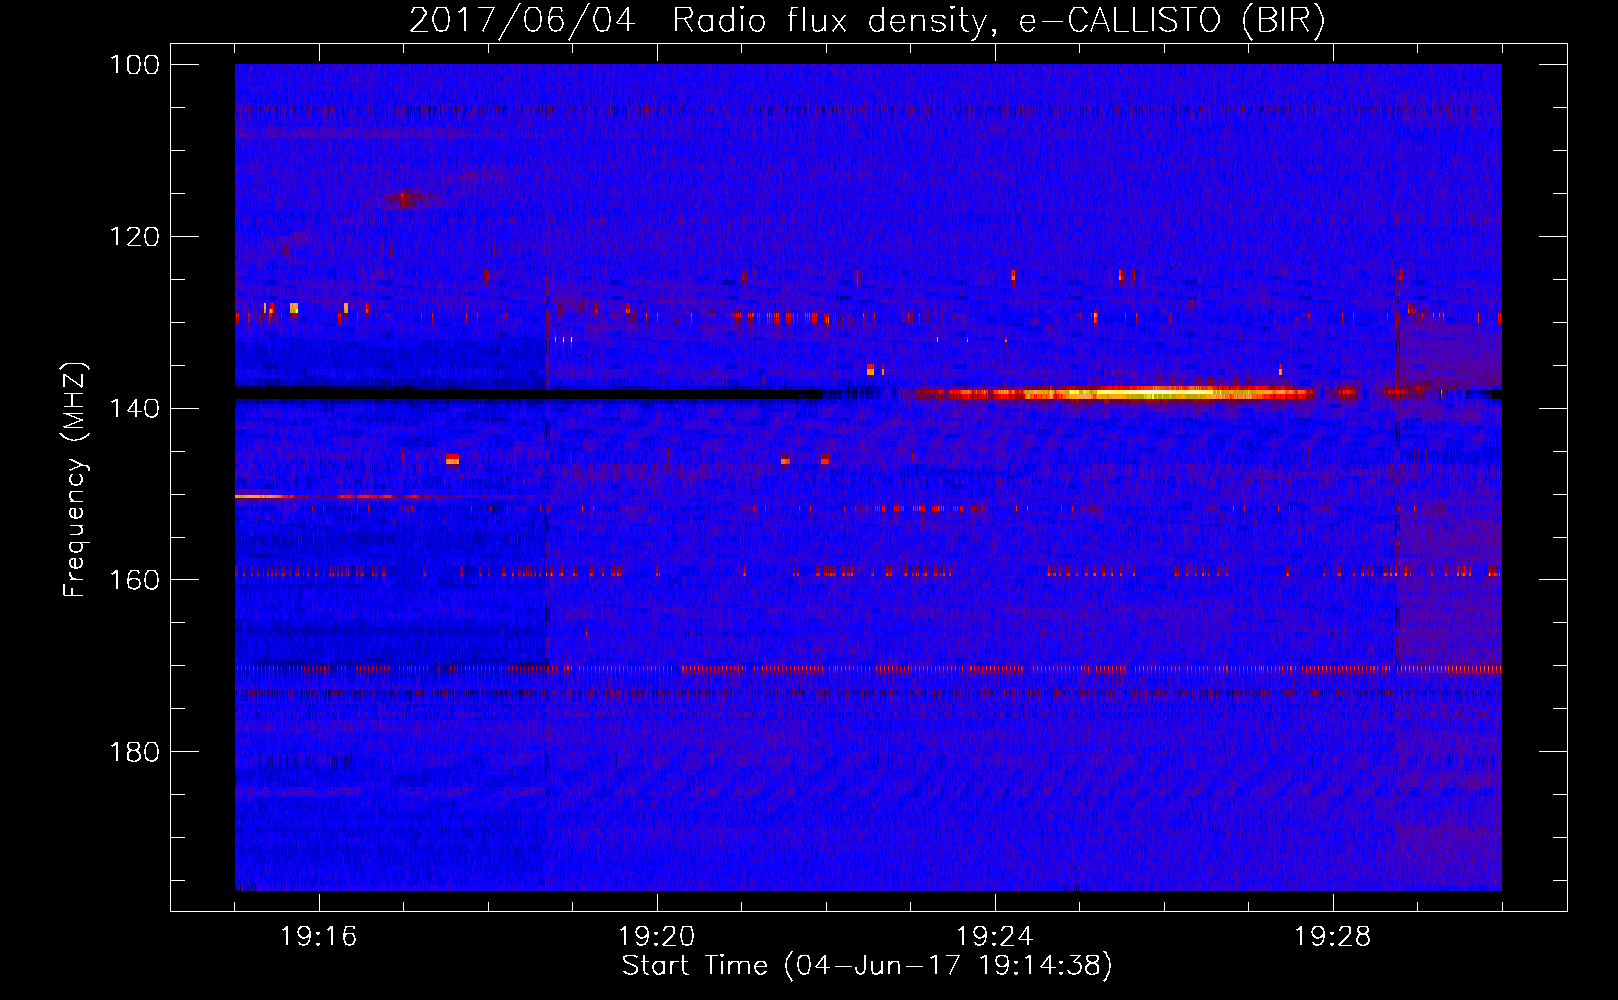Click the 180 frequency axis label
Viewport: 1618px width, 1000px height.
click(133, 752)
